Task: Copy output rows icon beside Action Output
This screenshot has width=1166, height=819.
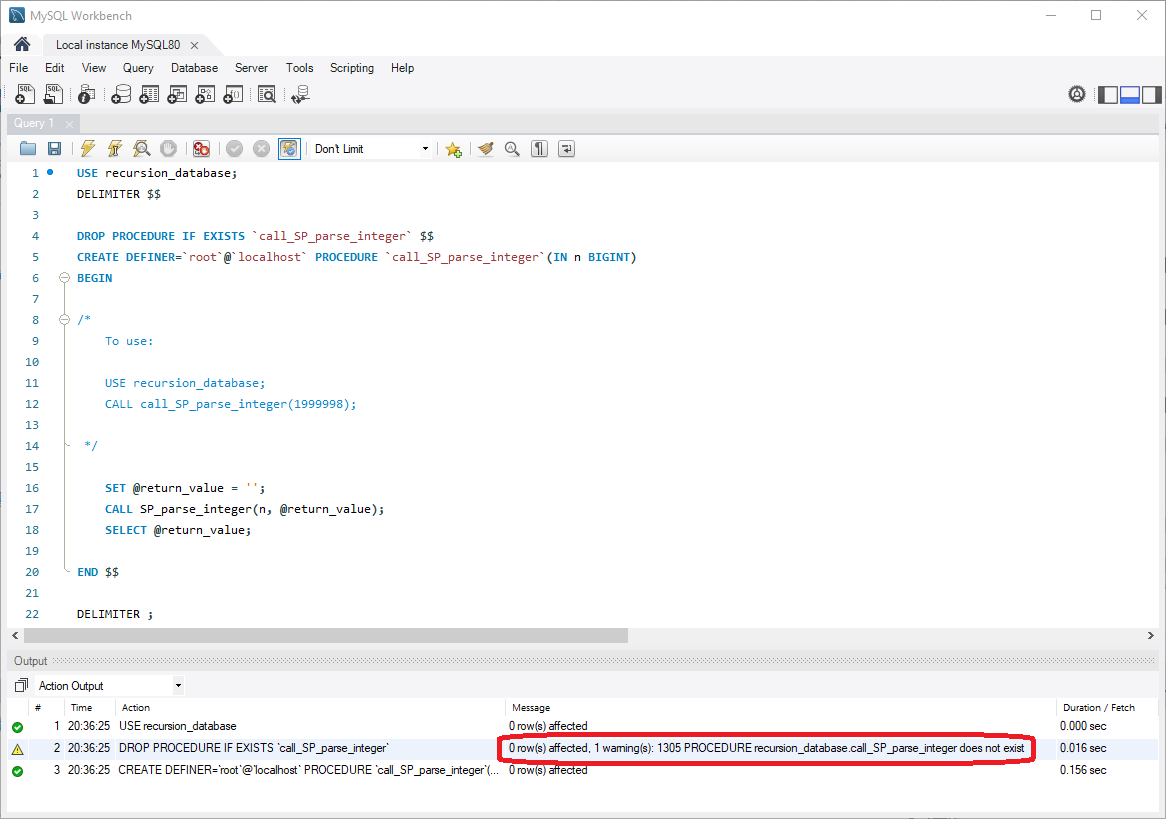Action: pyautogui.click(x=22, y=685)
